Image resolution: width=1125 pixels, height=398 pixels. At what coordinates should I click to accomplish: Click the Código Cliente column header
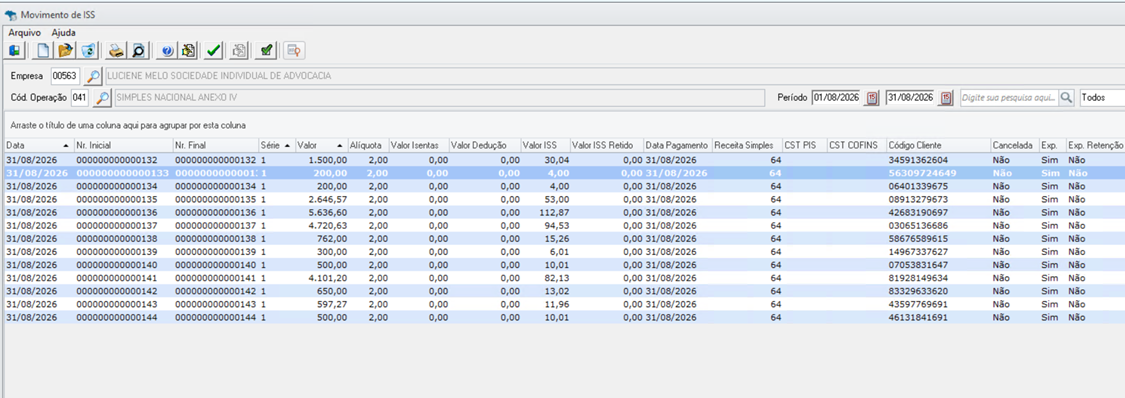pyautogui.click(x=937, y=145)
